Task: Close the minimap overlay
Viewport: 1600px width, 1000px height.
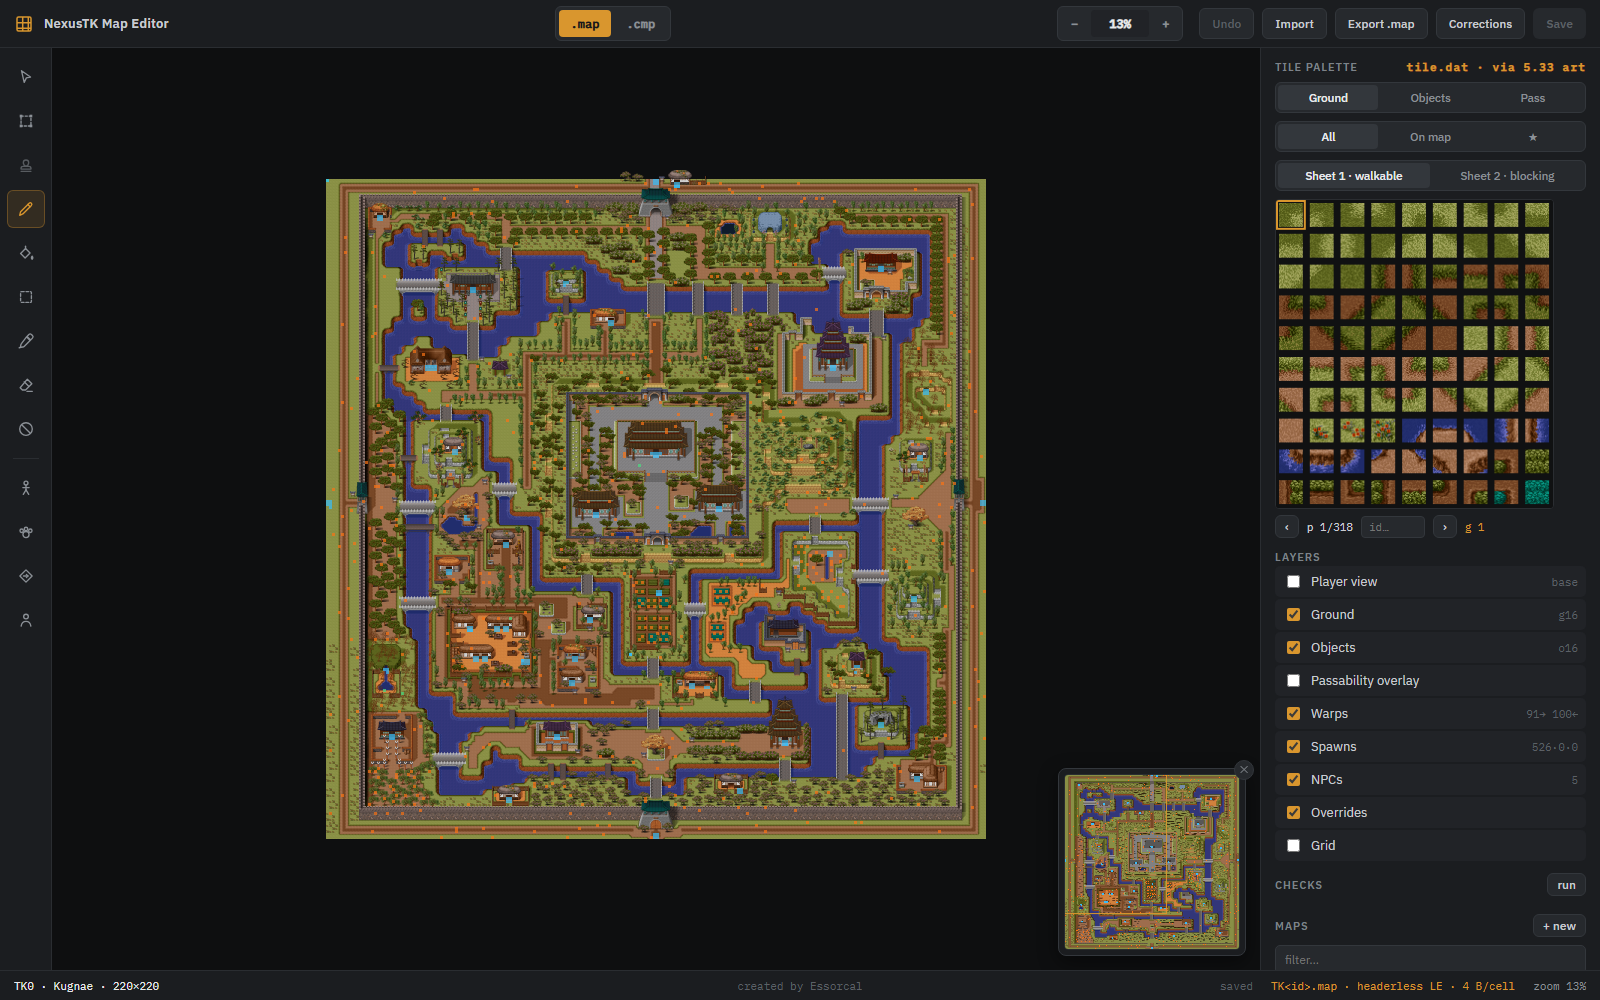Action: (x=1244, y=769)
